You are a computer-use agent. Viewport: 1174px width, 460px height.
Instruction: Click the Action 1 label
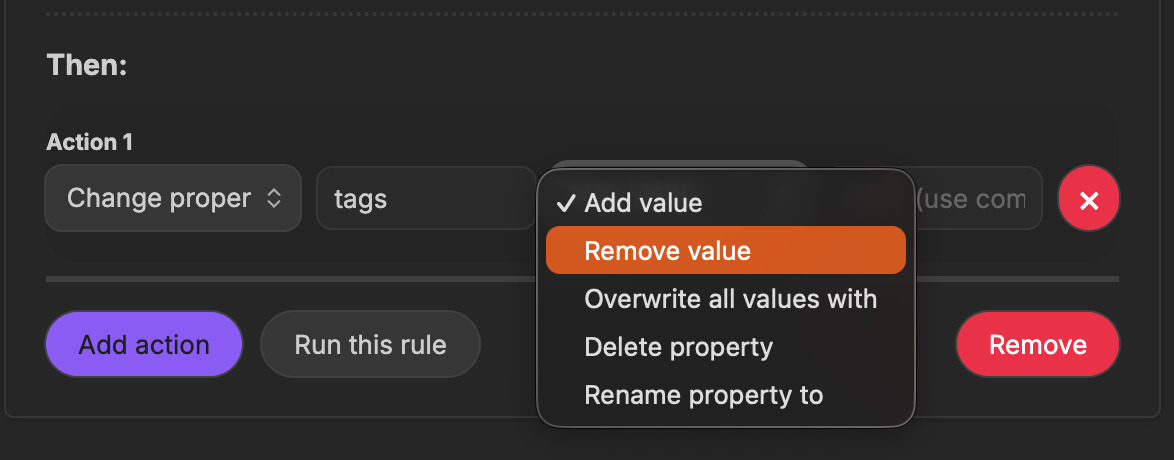[89, 142]
